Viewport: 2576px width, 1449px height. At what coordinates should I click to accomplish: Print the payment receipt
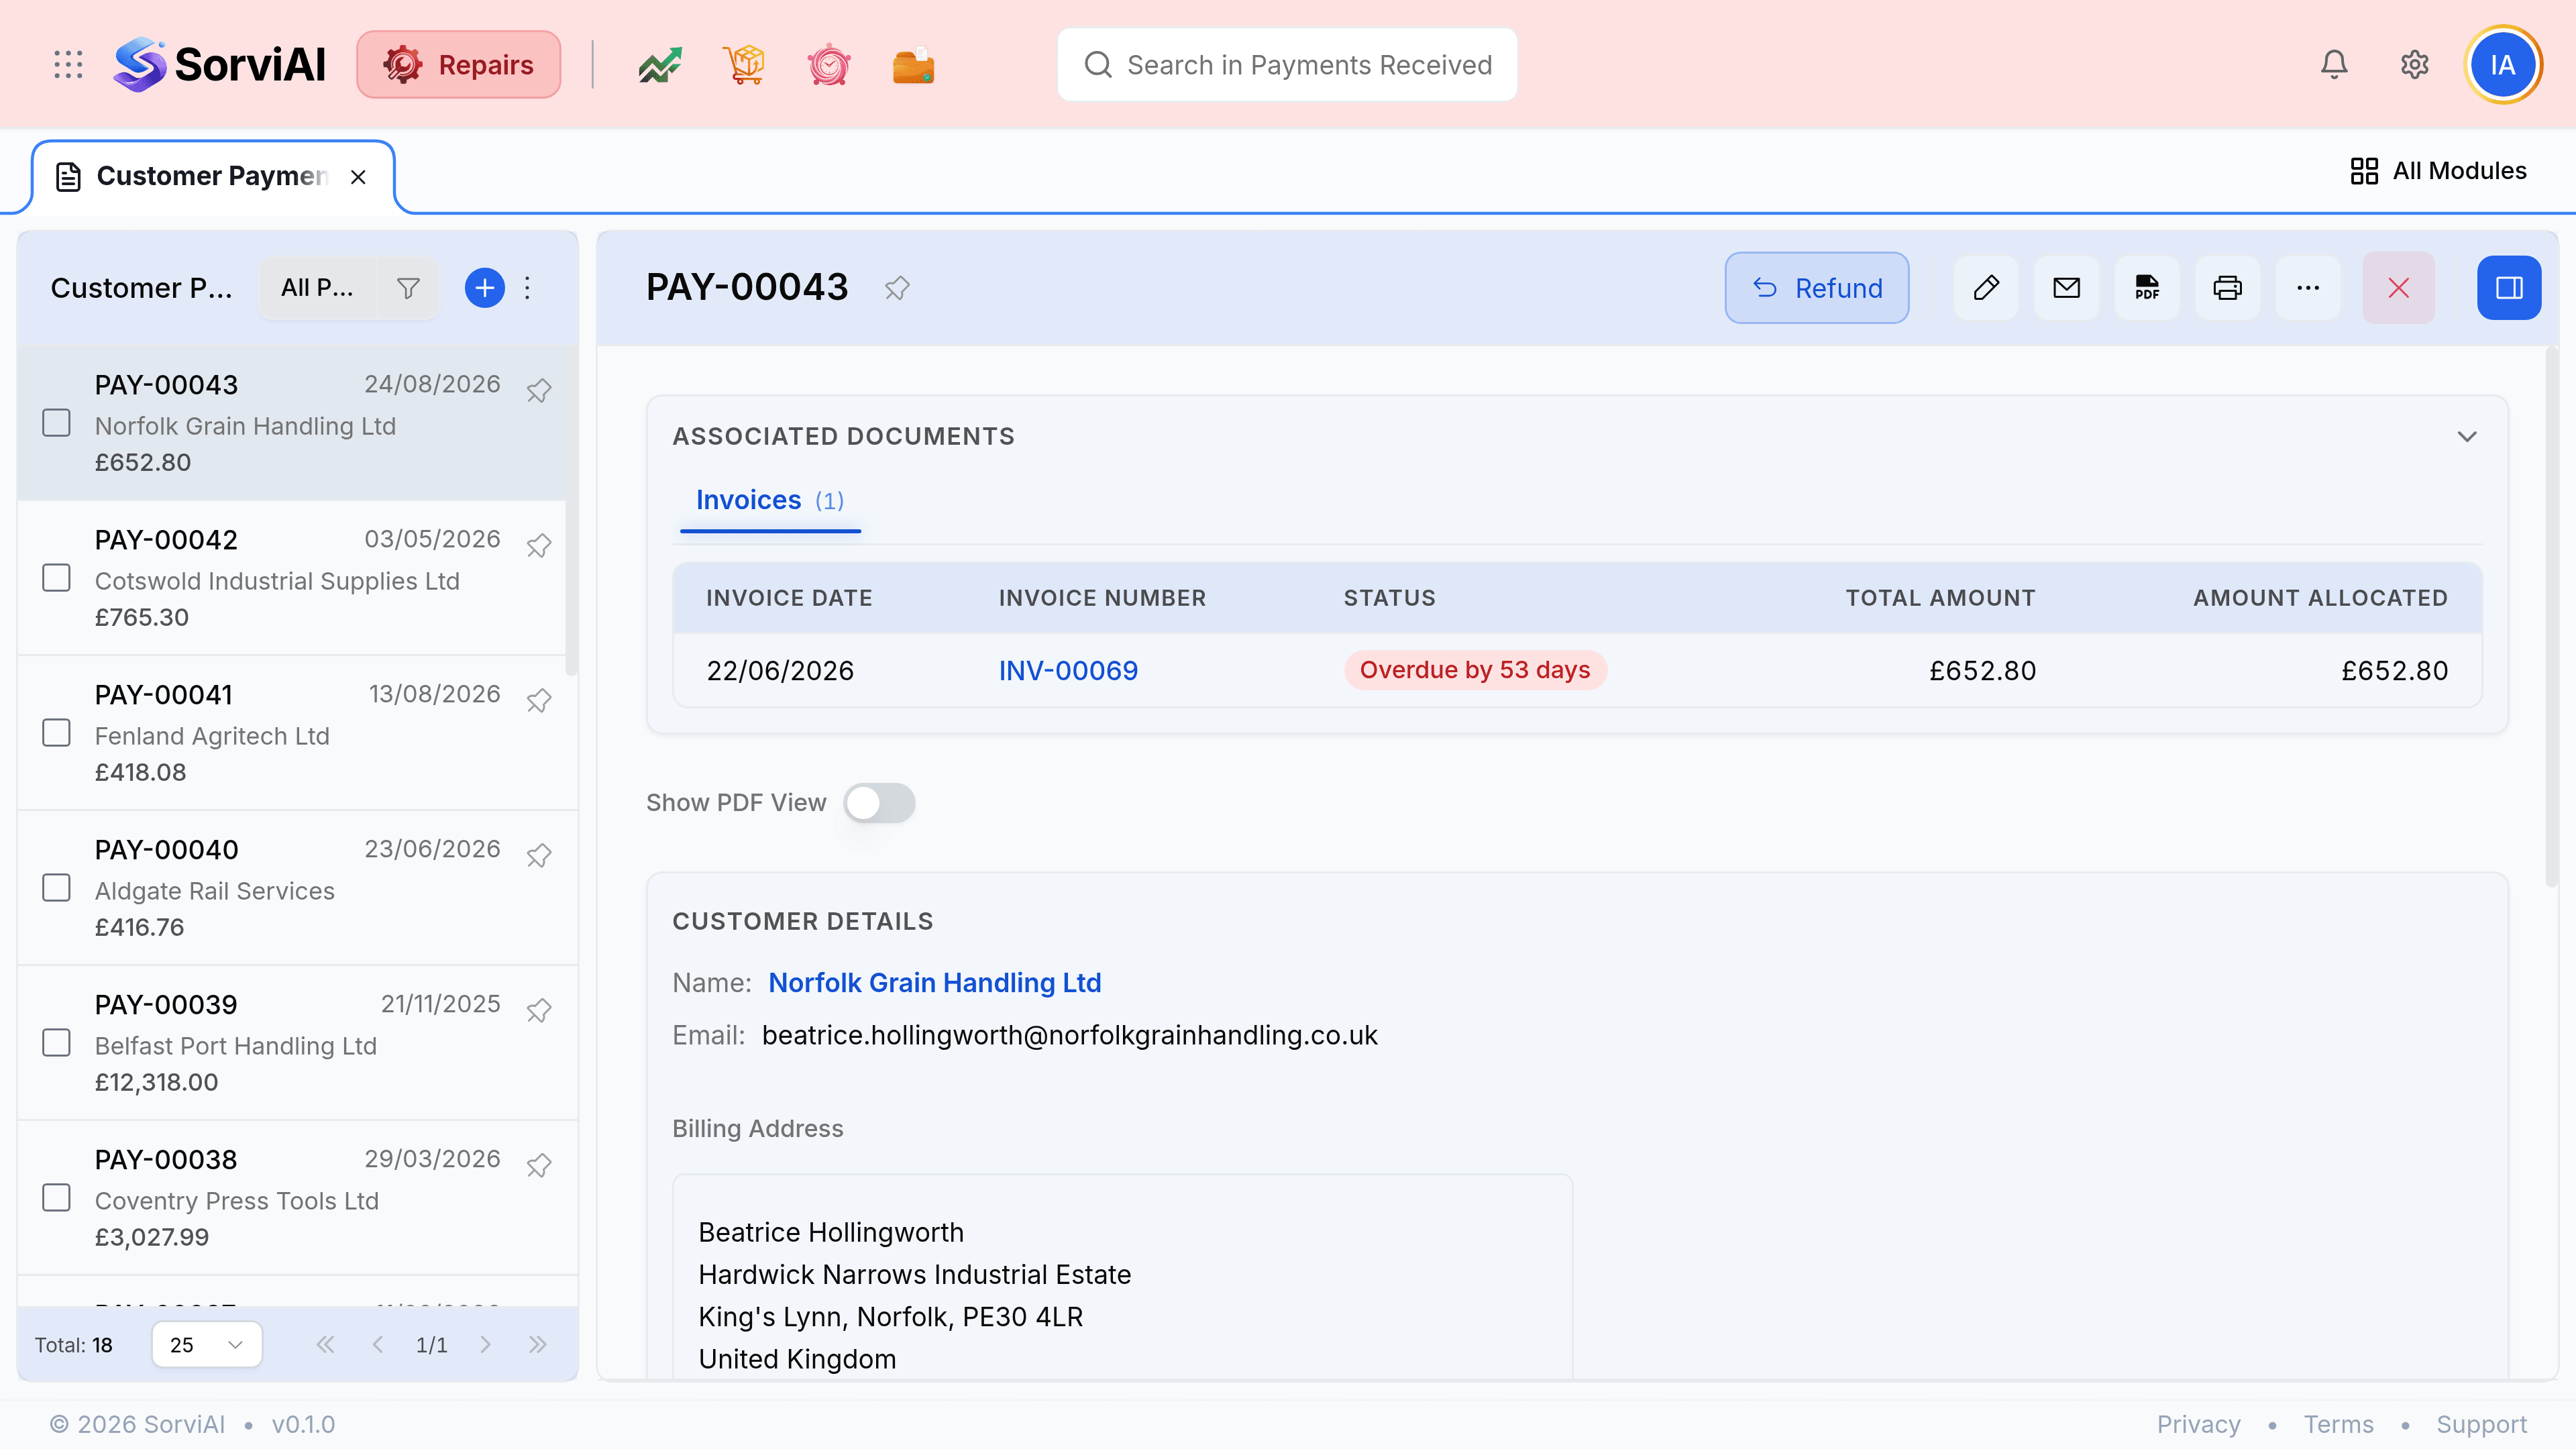tap(2227, 288)
